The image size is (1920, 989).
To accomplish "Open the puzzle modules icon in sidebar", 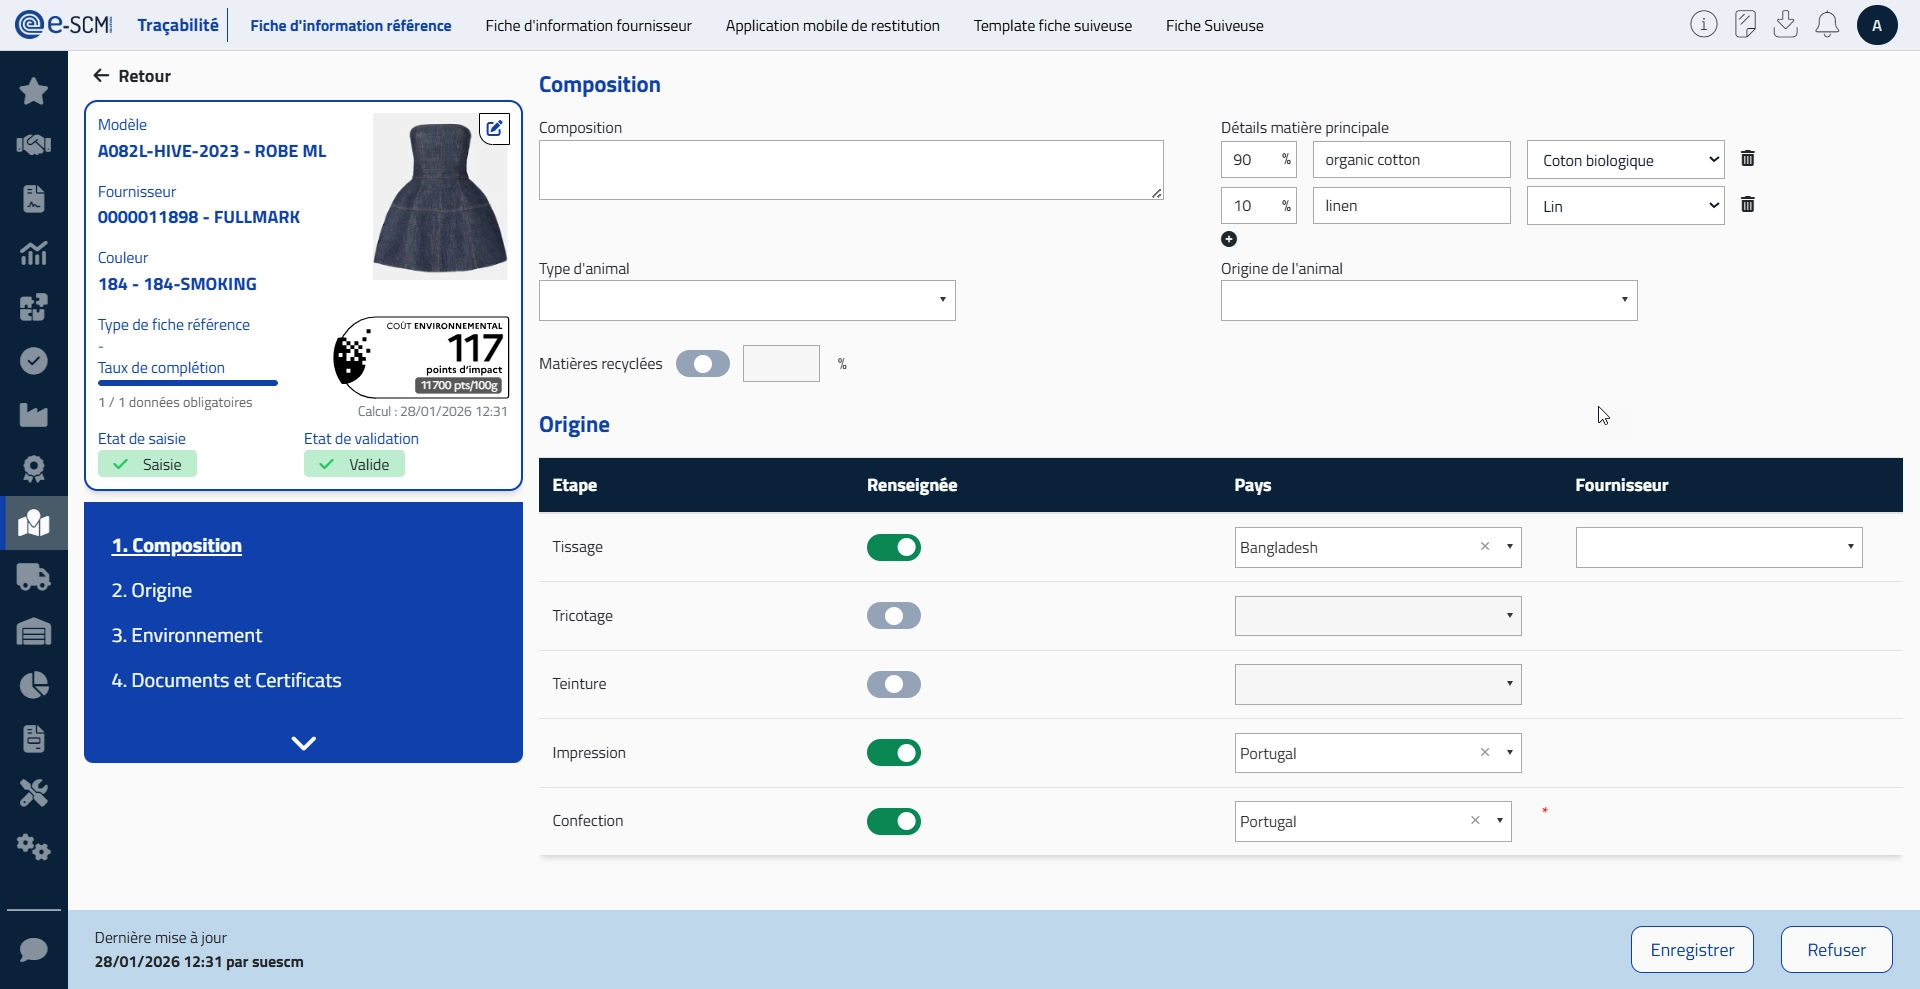I will pos(34,307).
